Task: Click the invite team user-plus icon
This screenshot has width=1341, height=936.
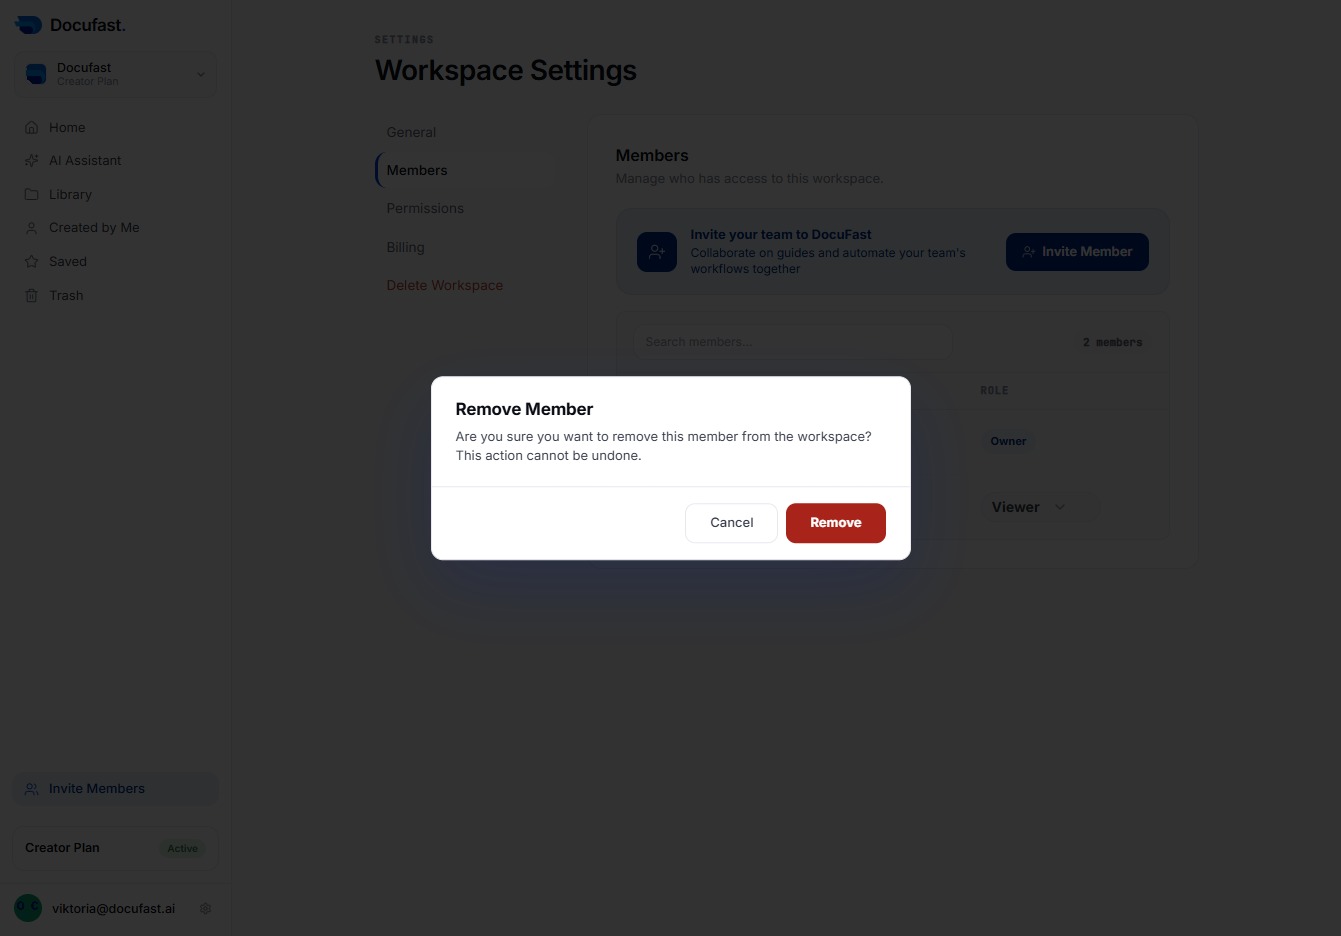Action: (657, 252)
